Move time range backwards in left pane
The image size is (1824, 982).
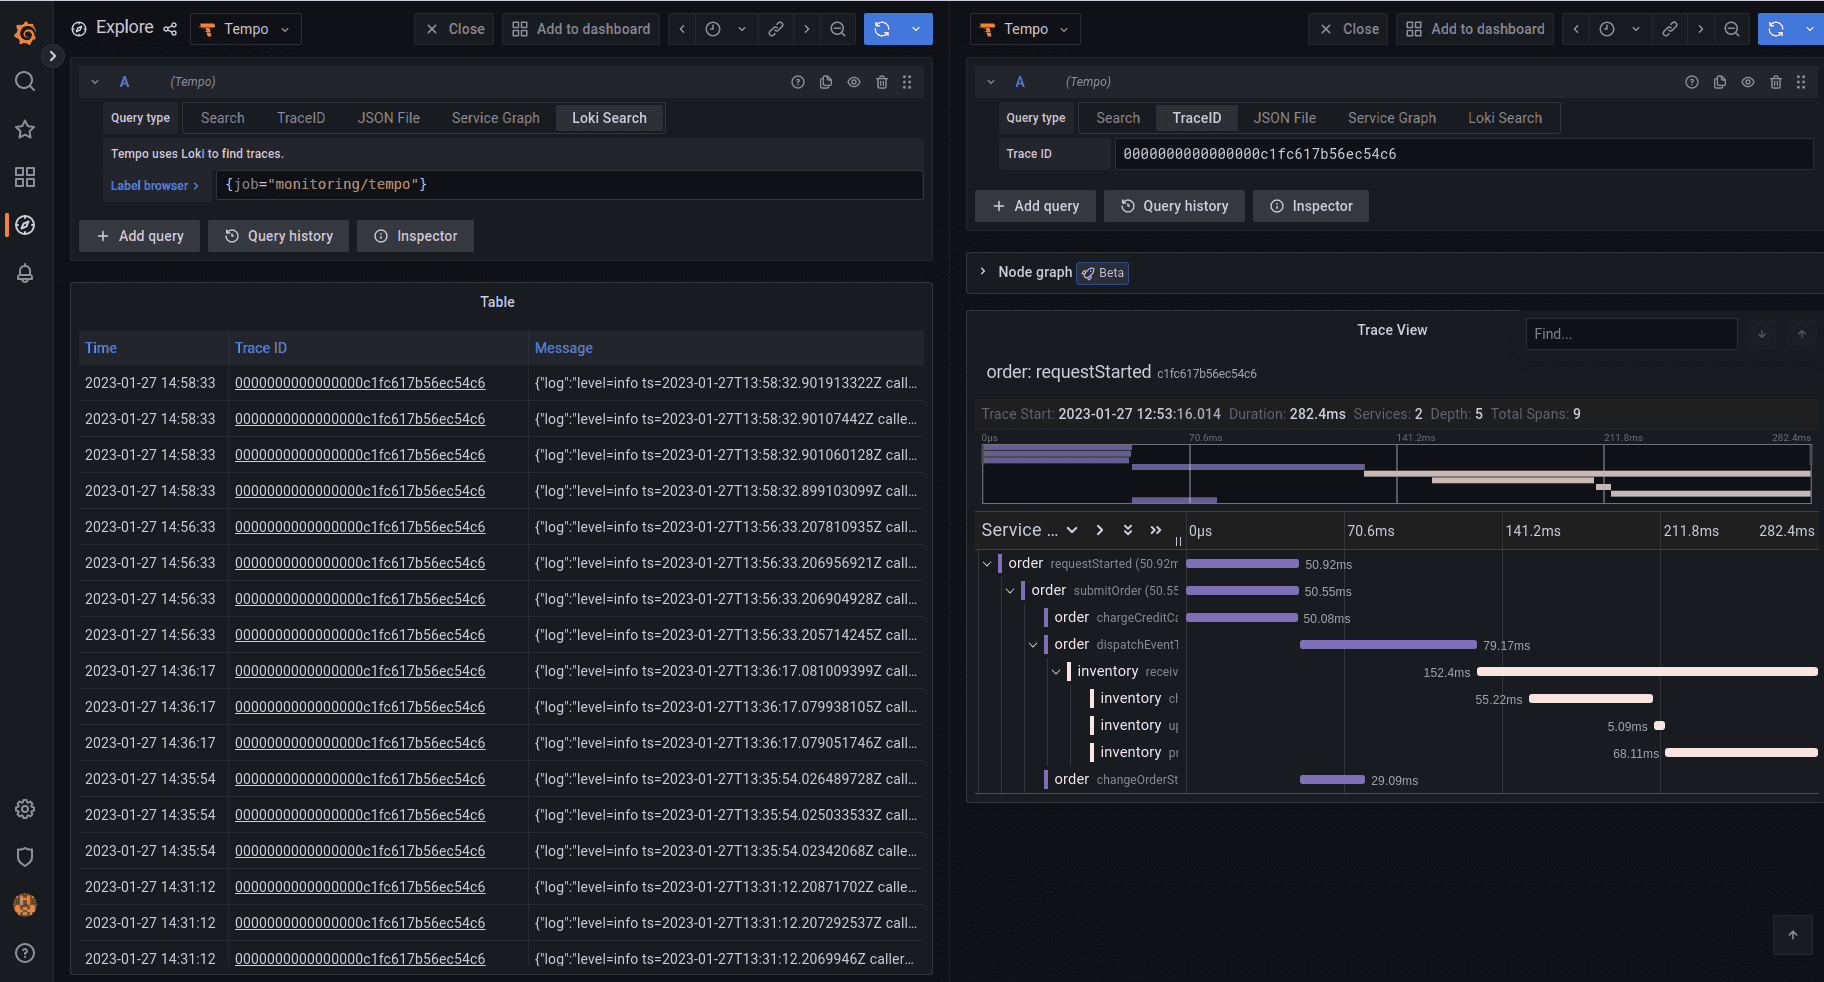tap(682, 29)
